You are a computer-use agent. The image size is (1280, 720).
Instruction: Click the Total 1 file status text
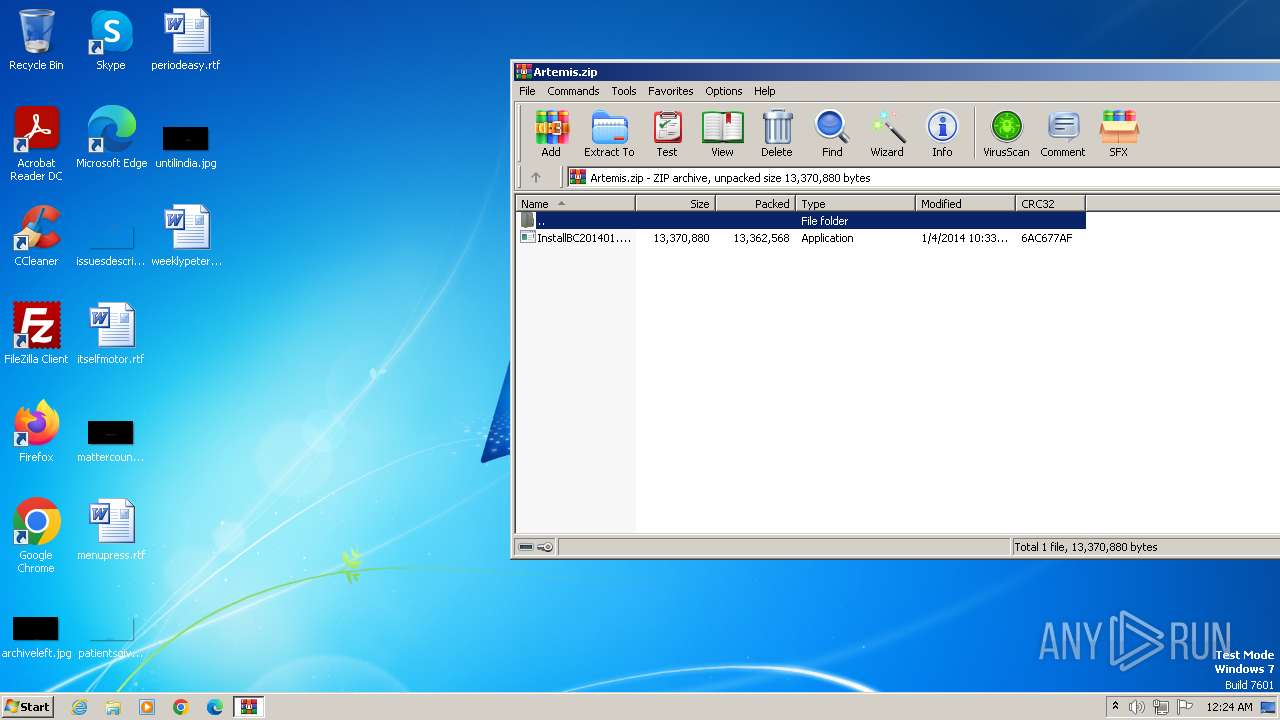(1086, 547)
